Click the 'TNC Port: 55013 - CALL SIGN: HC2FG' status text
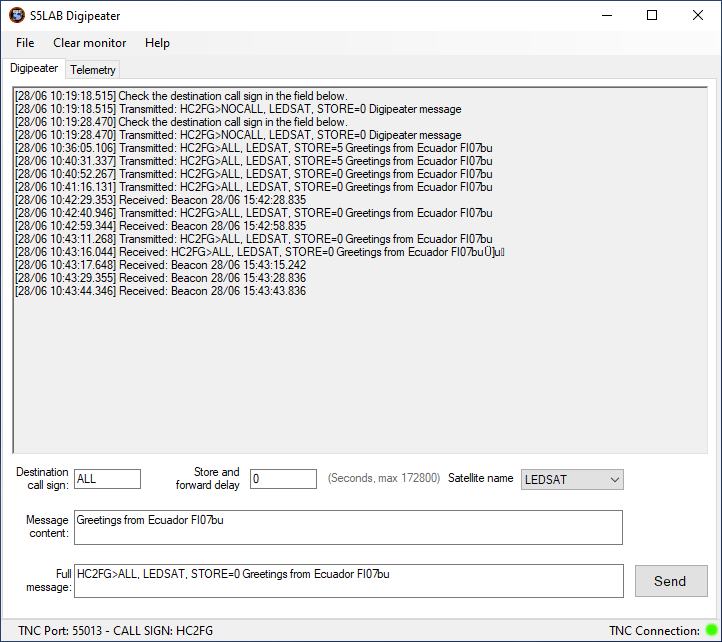 (x=116, y=630)
